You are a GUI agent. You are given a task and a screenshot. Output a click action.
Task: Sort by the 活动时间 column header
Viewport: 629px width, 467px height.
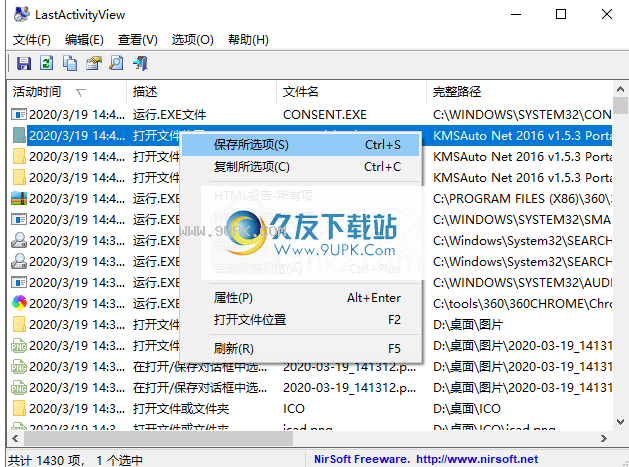[x=67, y=92]
